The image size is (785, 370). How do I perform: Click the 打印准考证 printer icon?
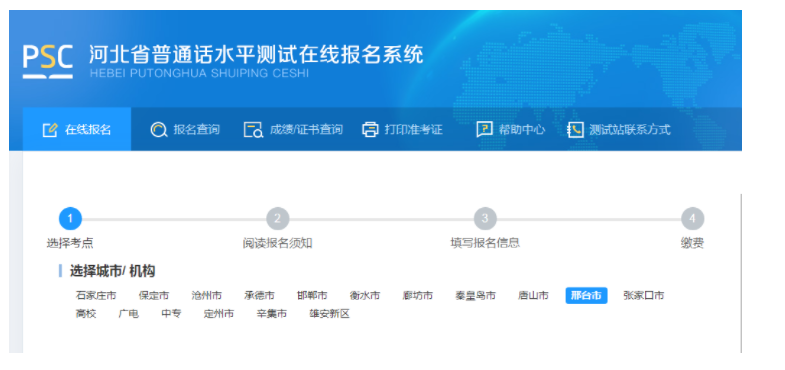click(370, 130)
